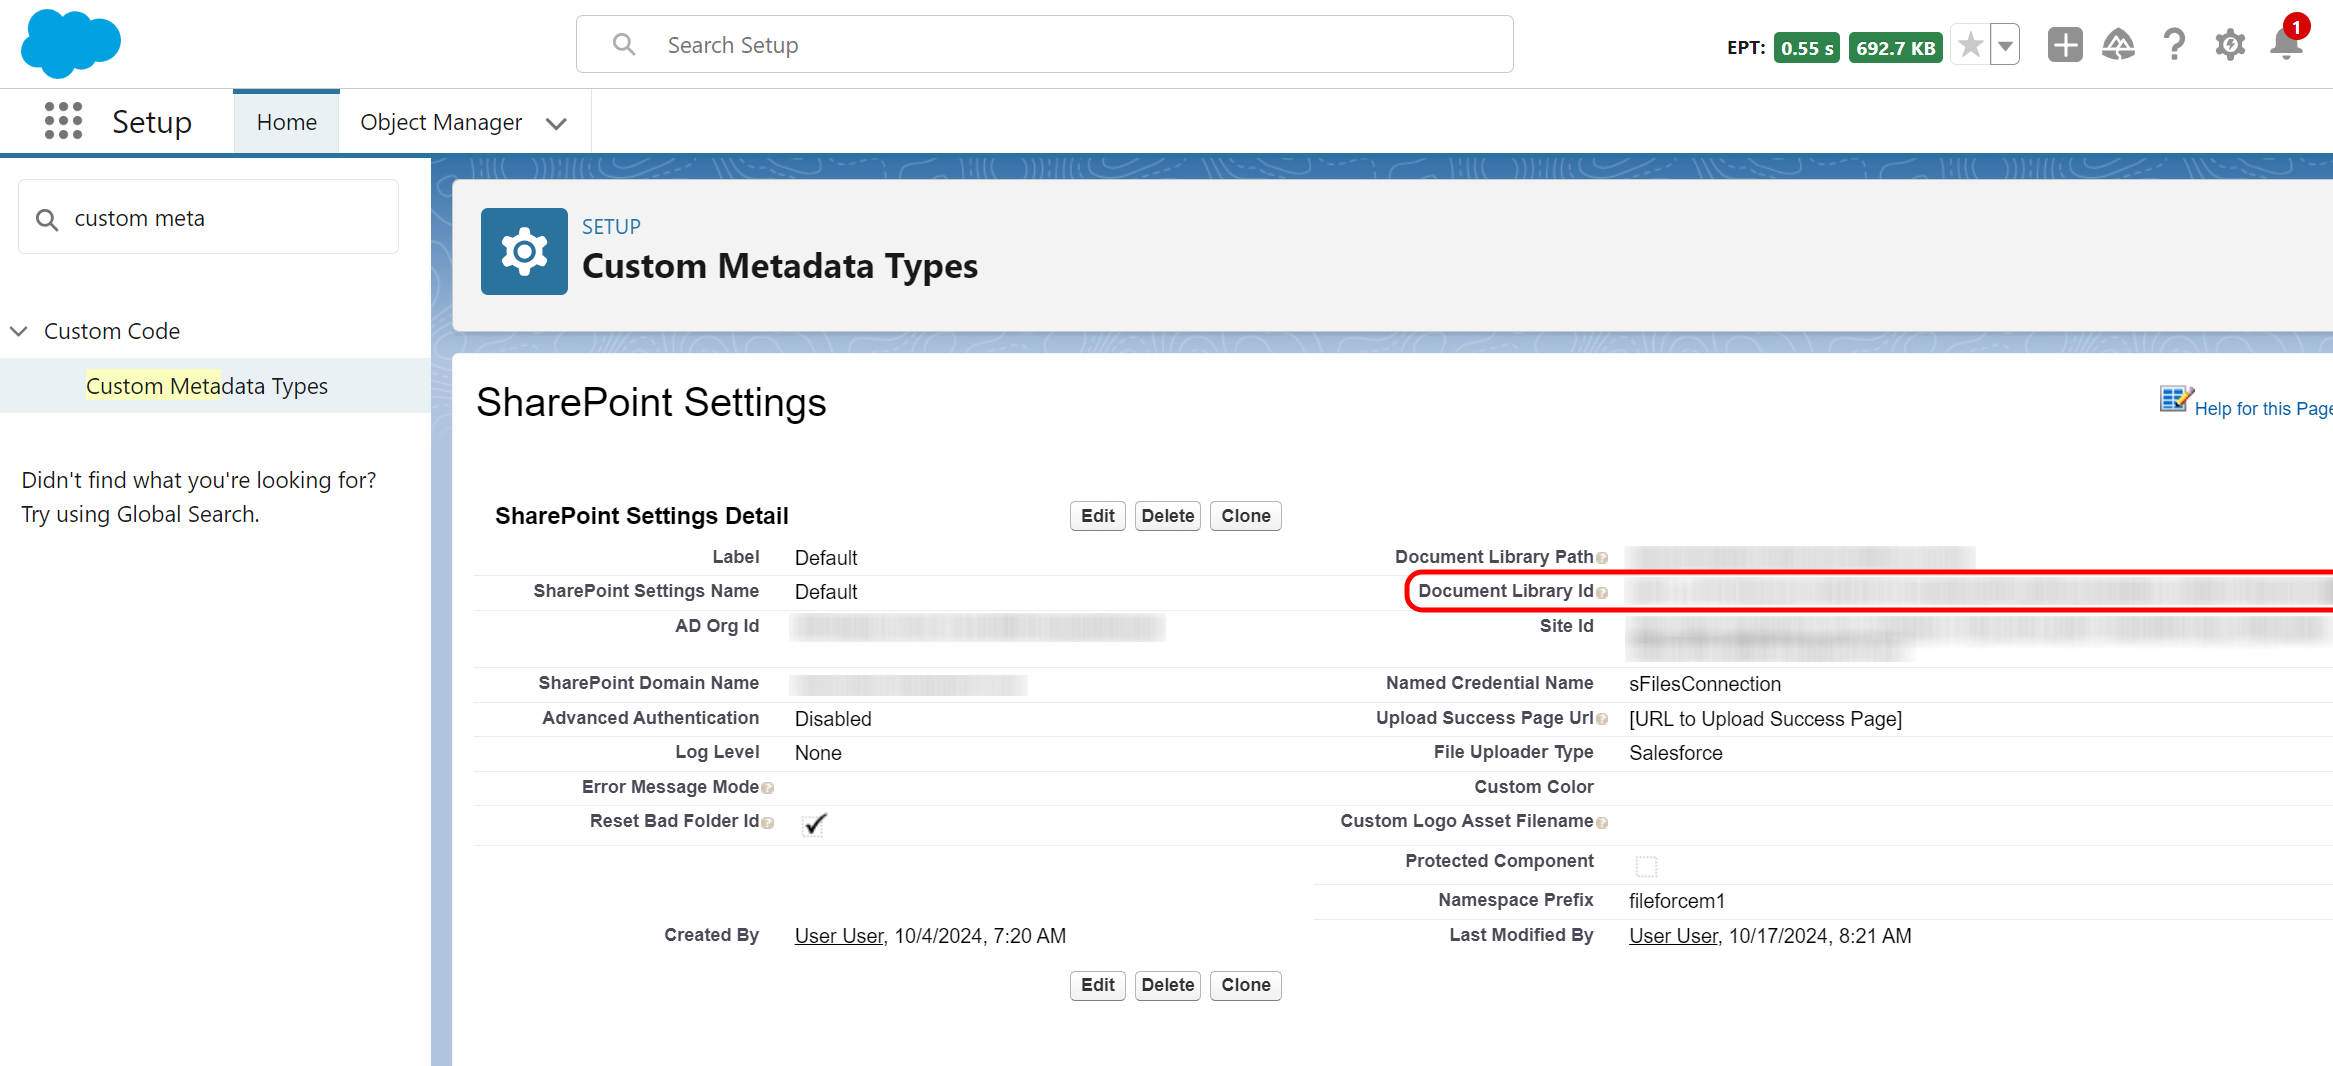The width and height of the screenshot is (2333, 1066).
Task: Click the top Clone button
Action: [1245, 516]
